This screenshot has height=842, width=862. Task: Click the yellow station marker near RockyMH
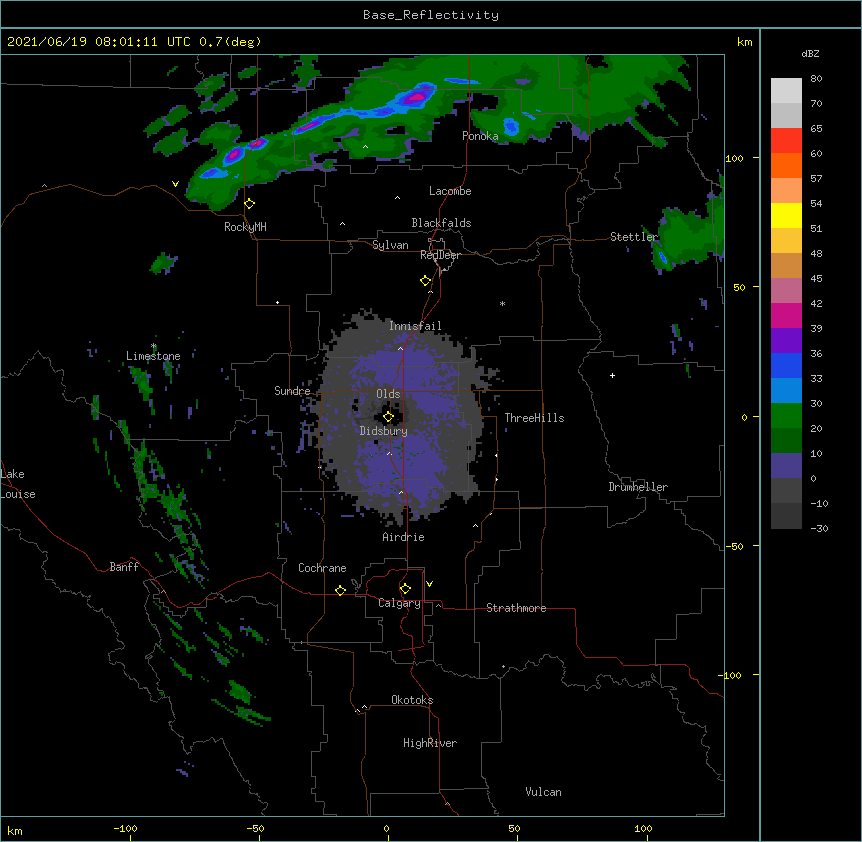(x=250, y=204)
